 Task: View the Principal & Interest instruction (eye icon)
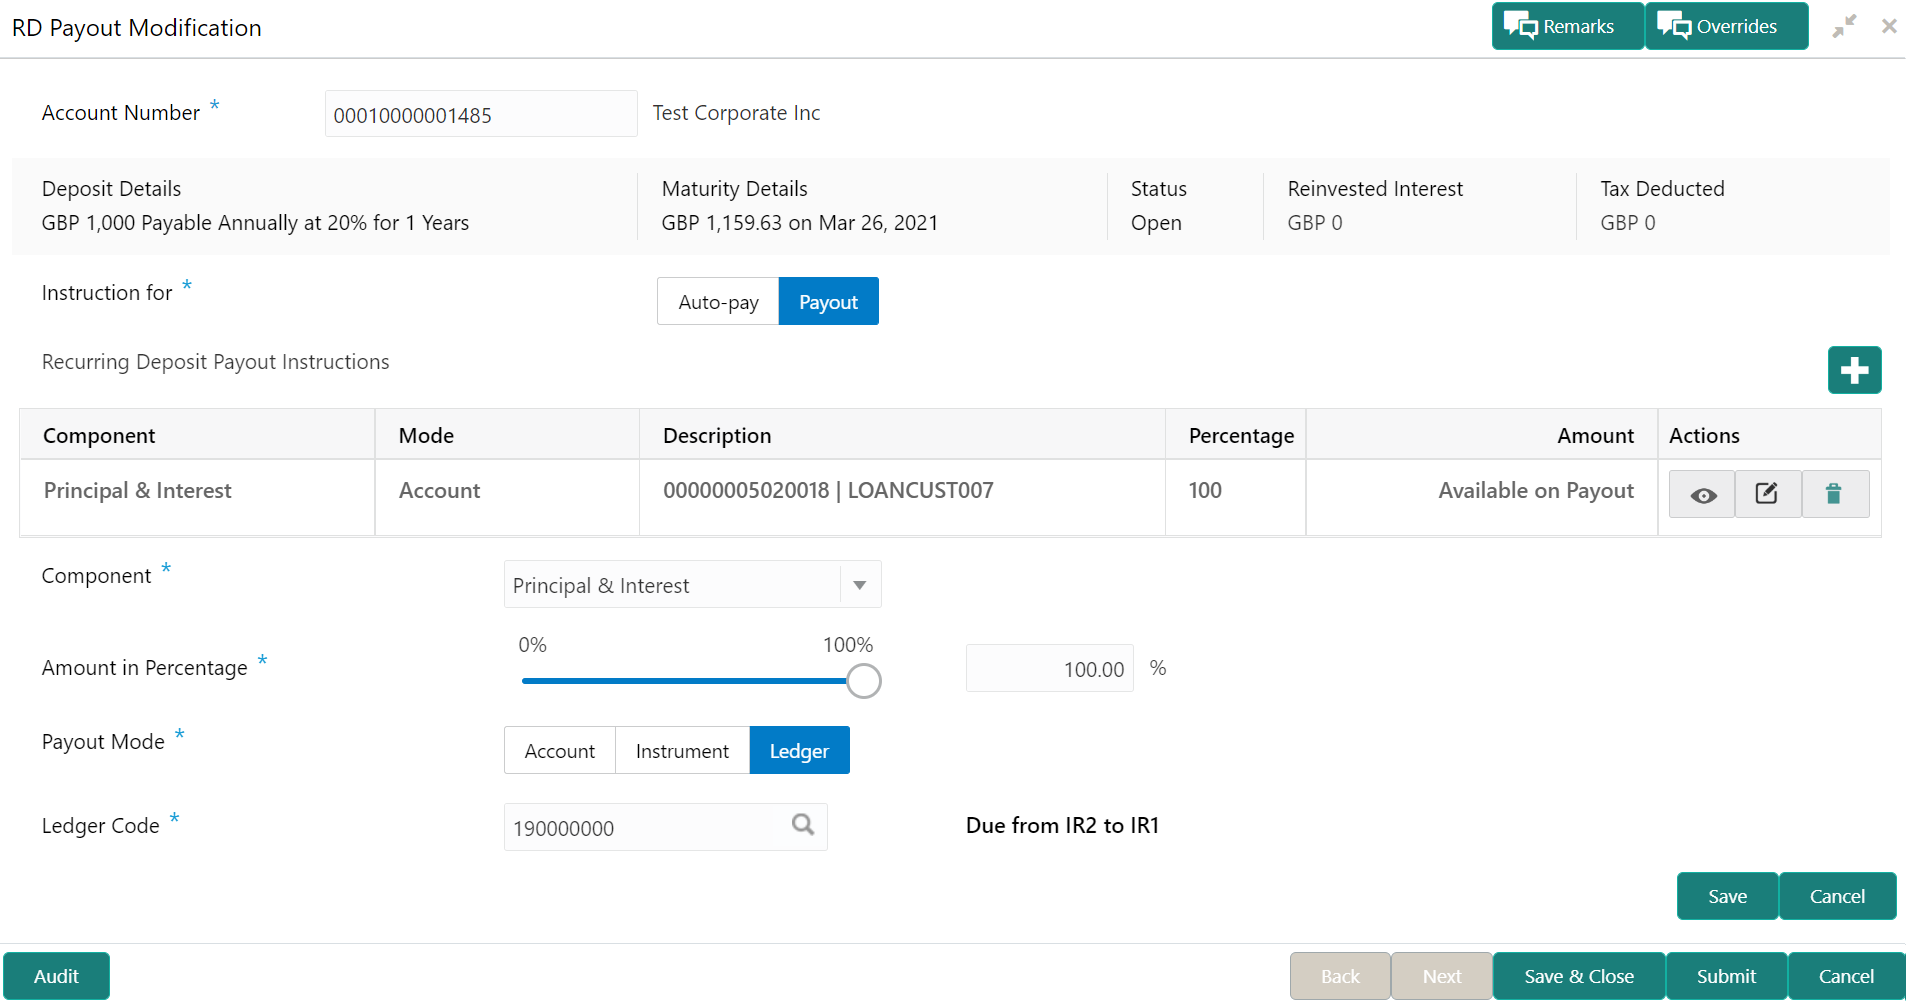(x=1703, y=494)
